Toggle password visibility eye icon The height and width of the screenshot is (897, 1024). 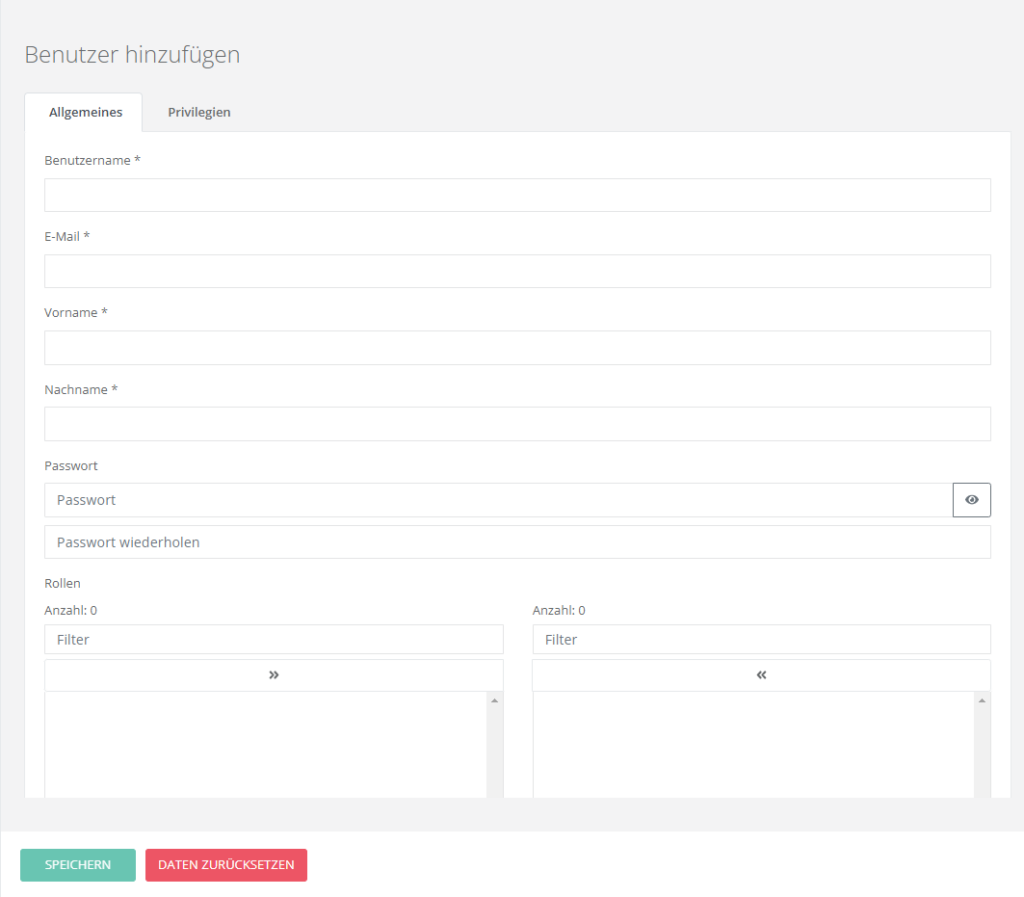[971, 500]
